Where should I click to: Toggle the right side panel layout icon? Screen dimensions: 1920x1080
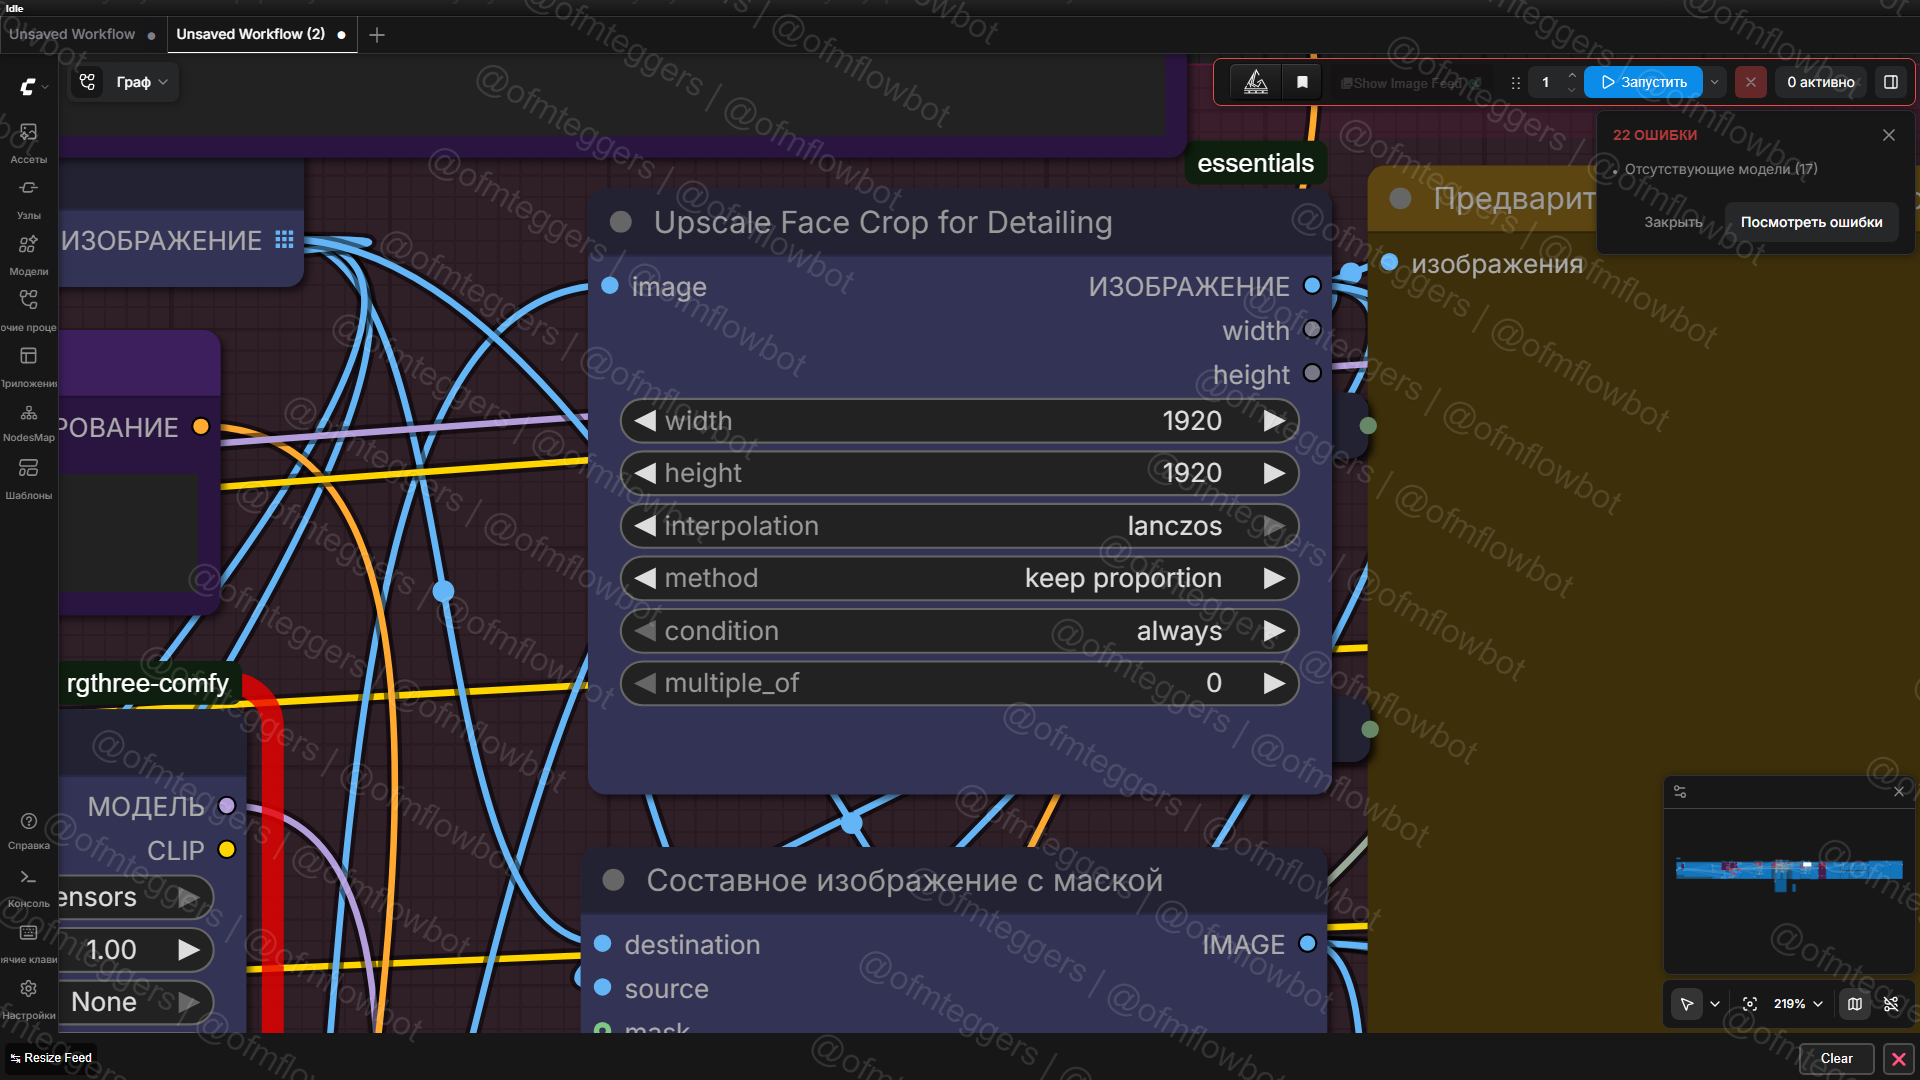click(x=1890, y=82)
